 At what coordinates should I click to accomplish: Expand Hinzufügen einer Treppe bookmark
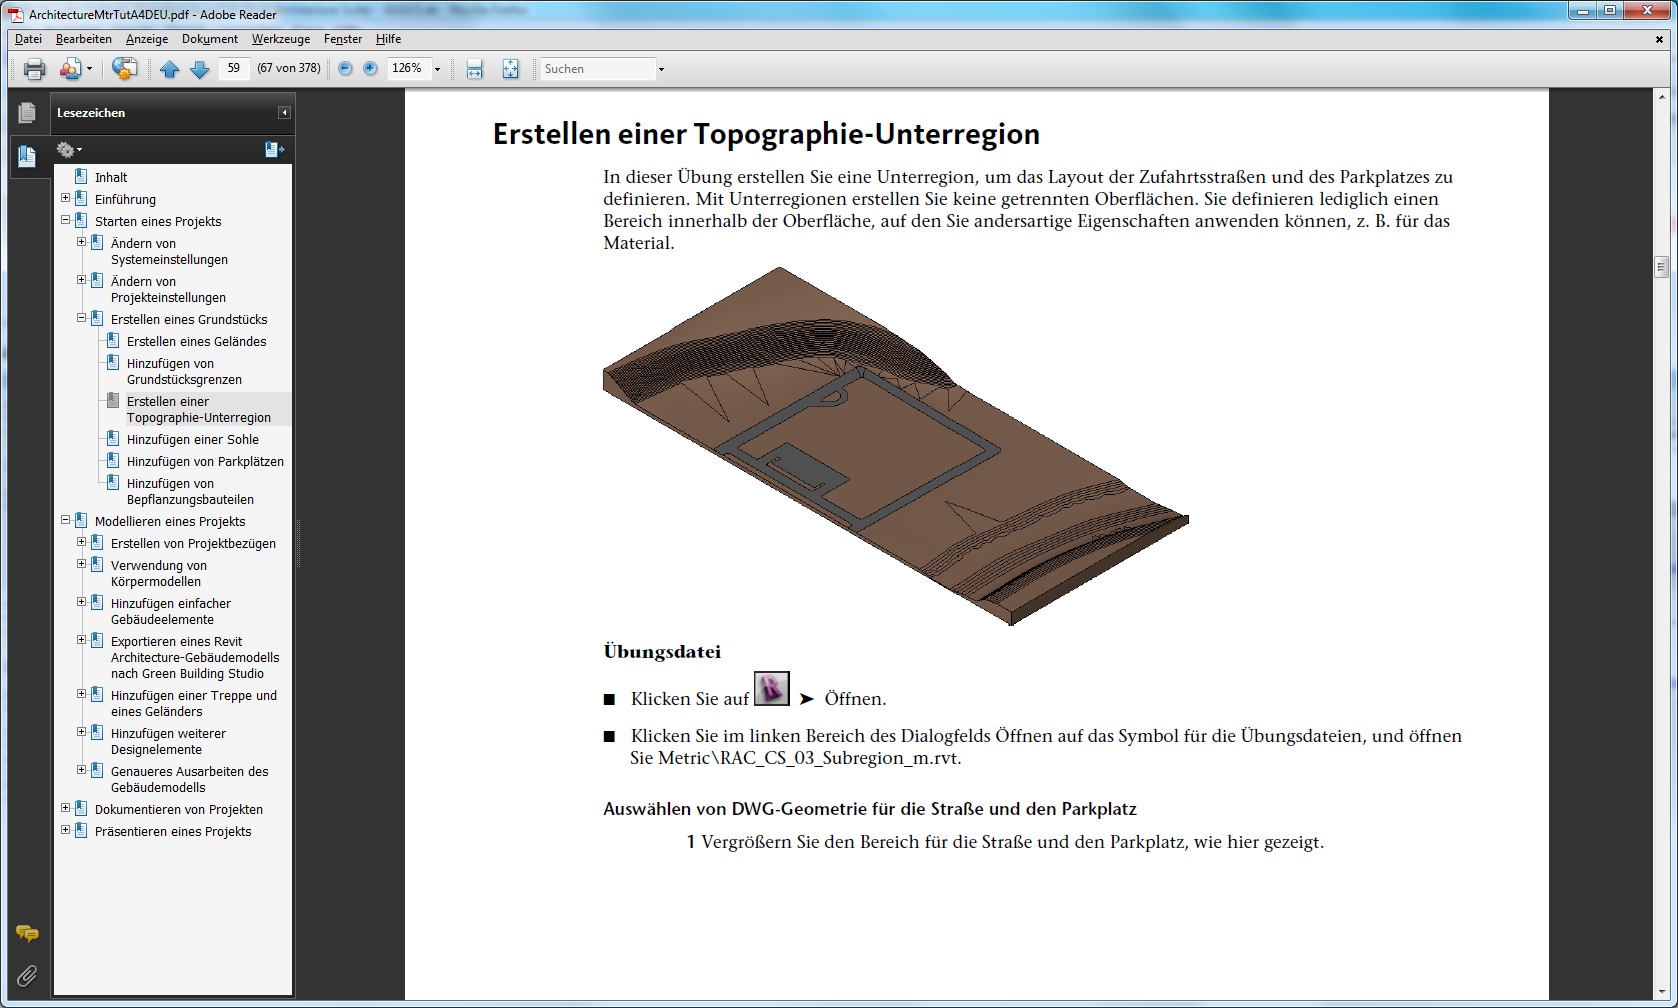point(82,694)
